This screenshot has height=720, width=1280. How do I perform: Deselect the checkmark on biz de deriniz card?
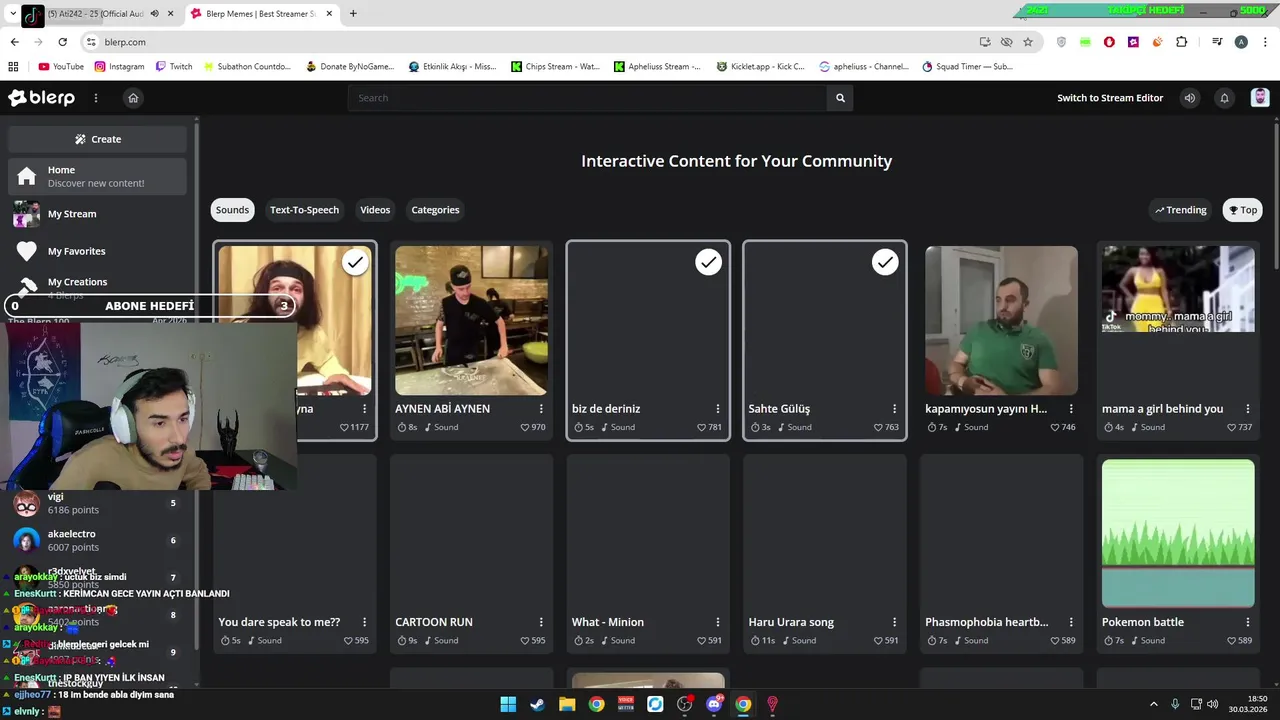tap(708, 262)
